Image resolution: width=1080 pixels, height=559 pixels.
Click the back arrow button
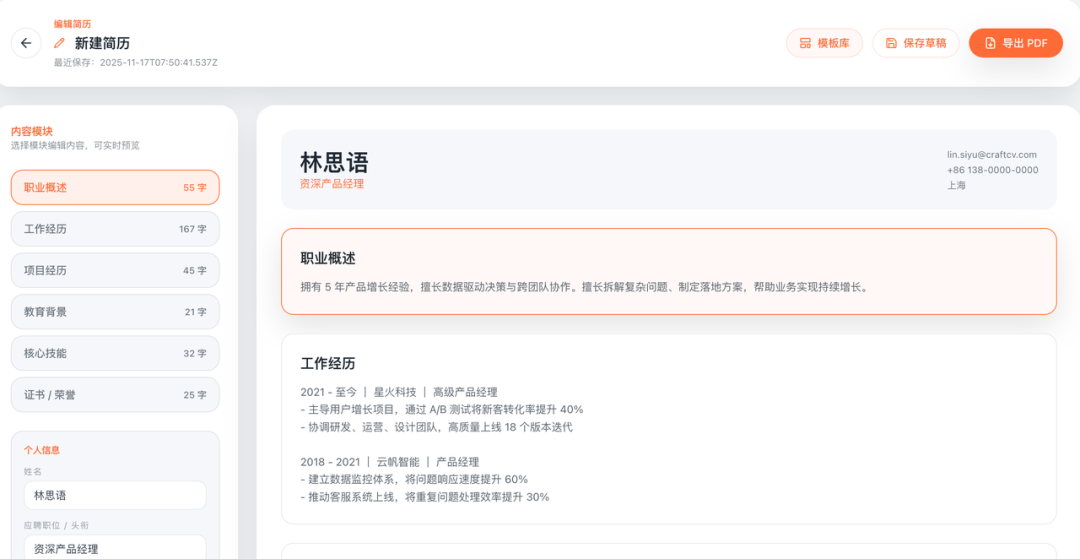point(26,43)
